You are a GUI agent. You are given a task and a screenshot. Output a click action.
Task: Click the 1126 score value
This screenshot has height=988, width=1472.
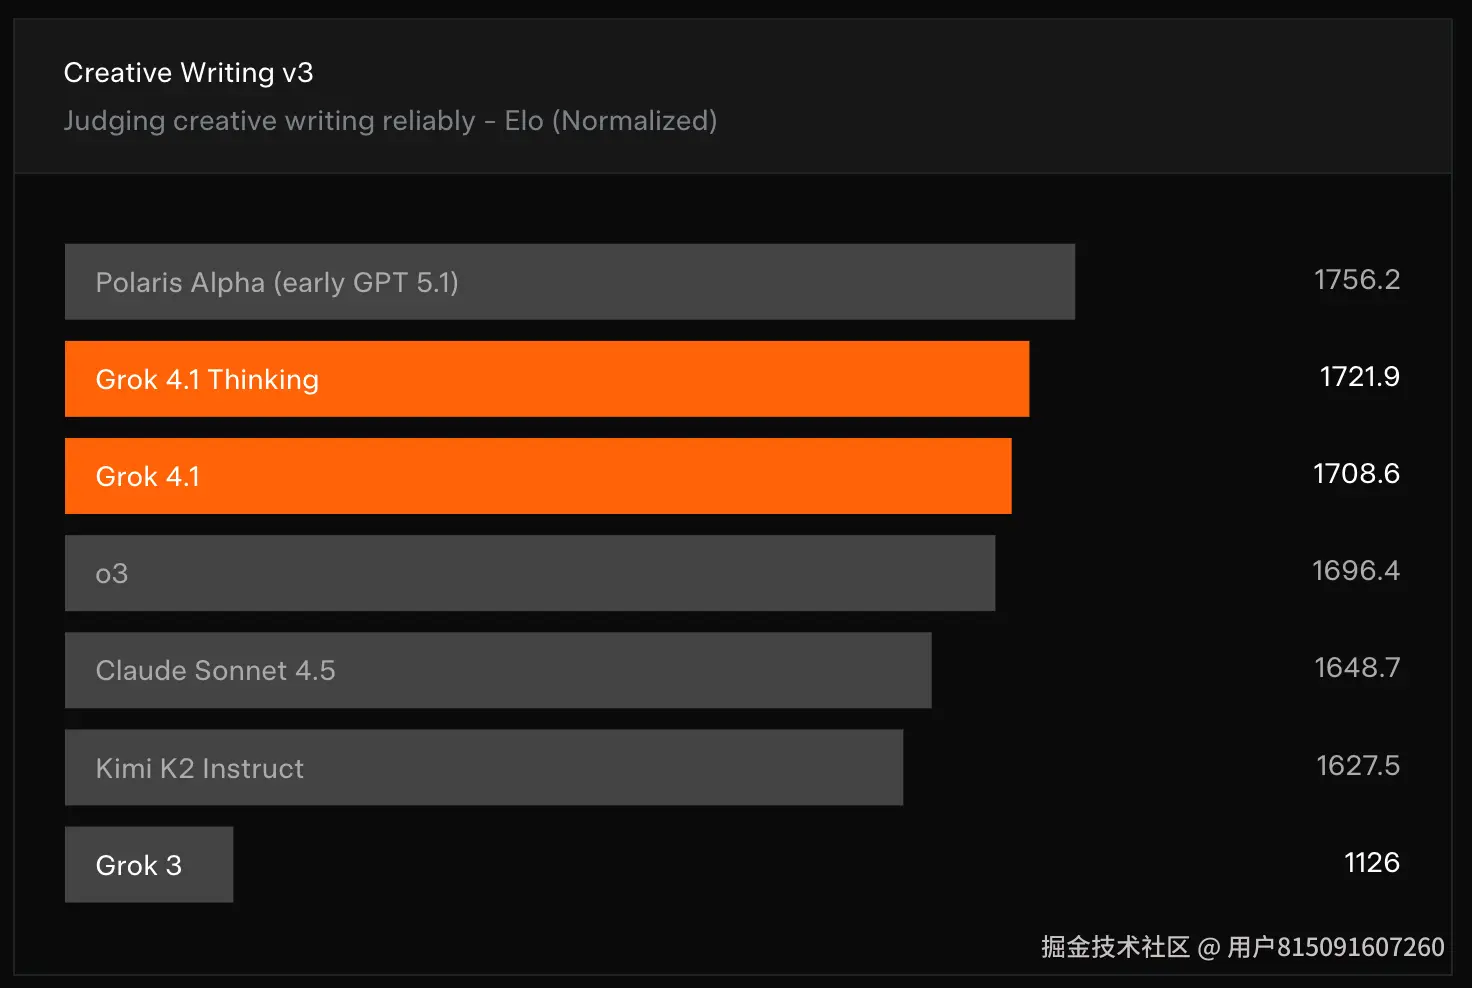(x=1372, y=863)
